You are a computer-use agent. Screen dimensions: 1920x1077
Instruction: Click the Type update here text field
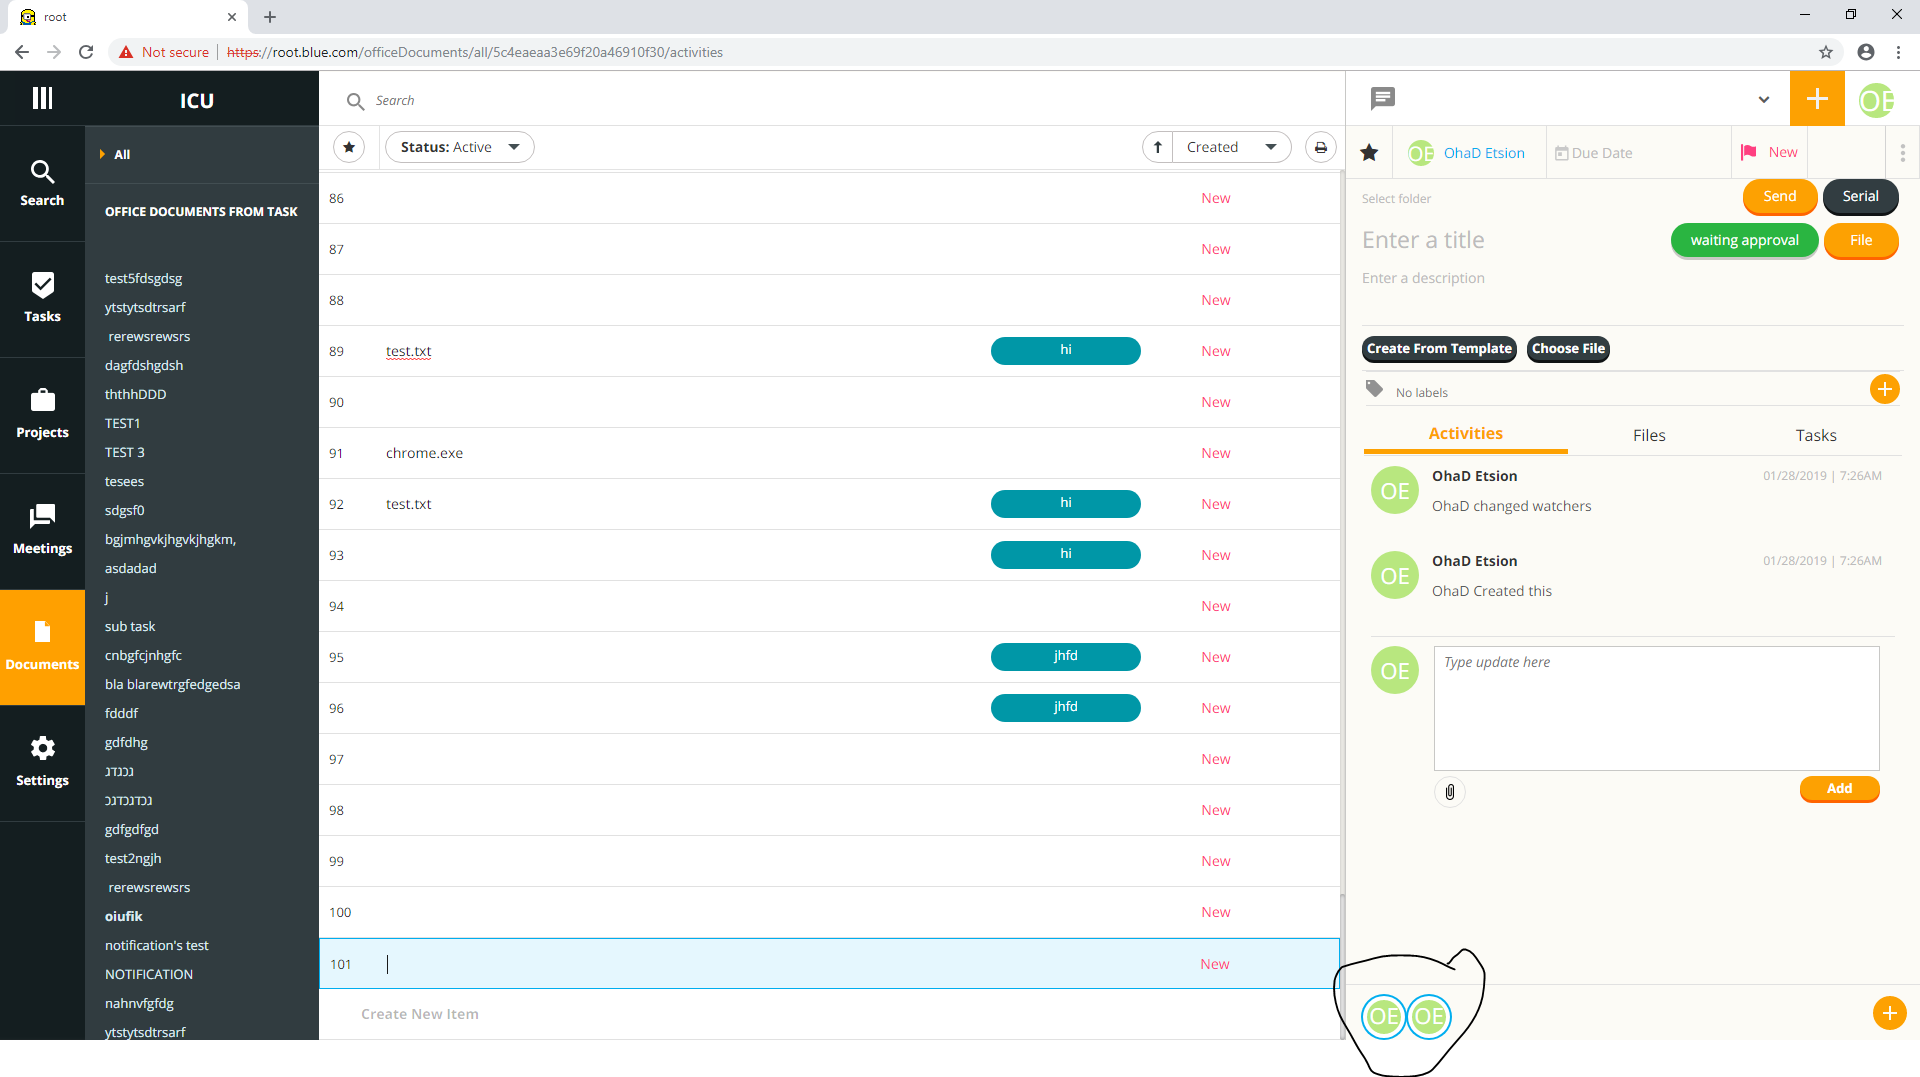[1655, 708]
